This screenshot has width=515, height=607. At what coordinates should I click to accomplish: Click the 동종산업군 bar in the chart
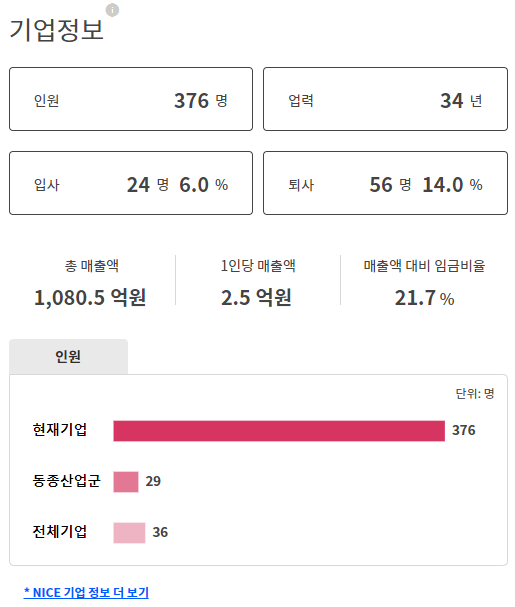126,482
